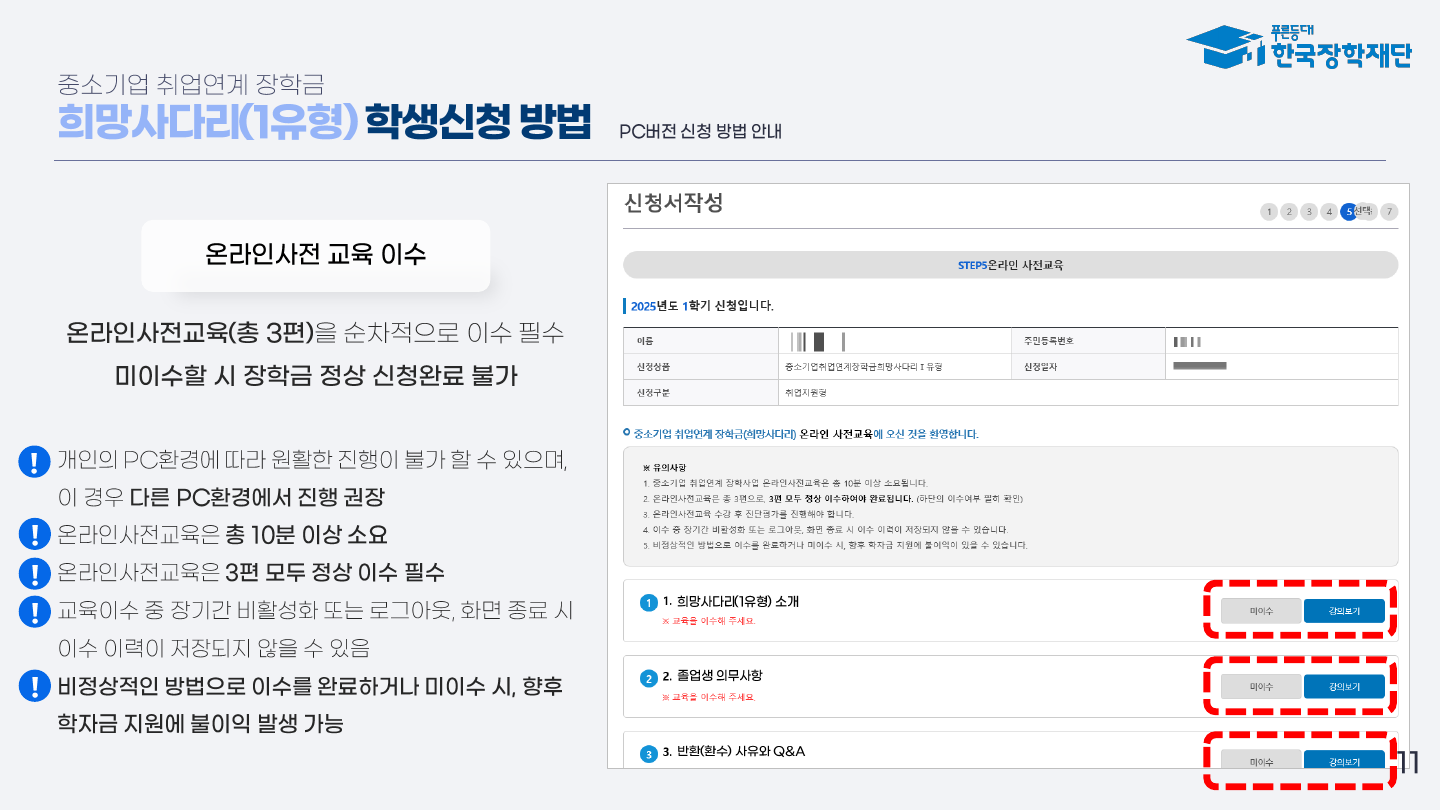Click the 신청서작성 page heading
Viewport: 1440px width, 810px height.
[672, 203]
